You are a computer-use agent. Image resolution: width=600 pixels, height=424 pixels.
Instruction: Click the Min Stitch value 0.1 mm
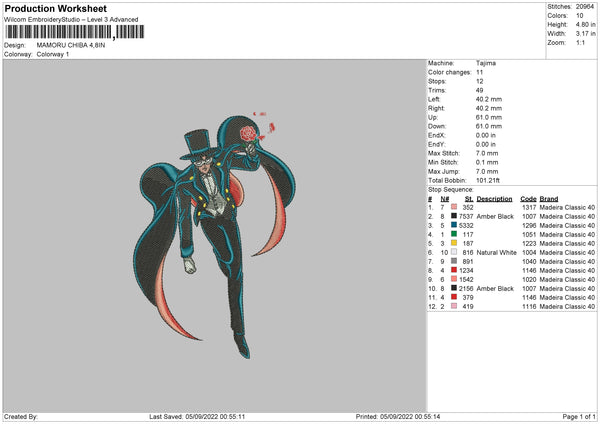point(487,162)
